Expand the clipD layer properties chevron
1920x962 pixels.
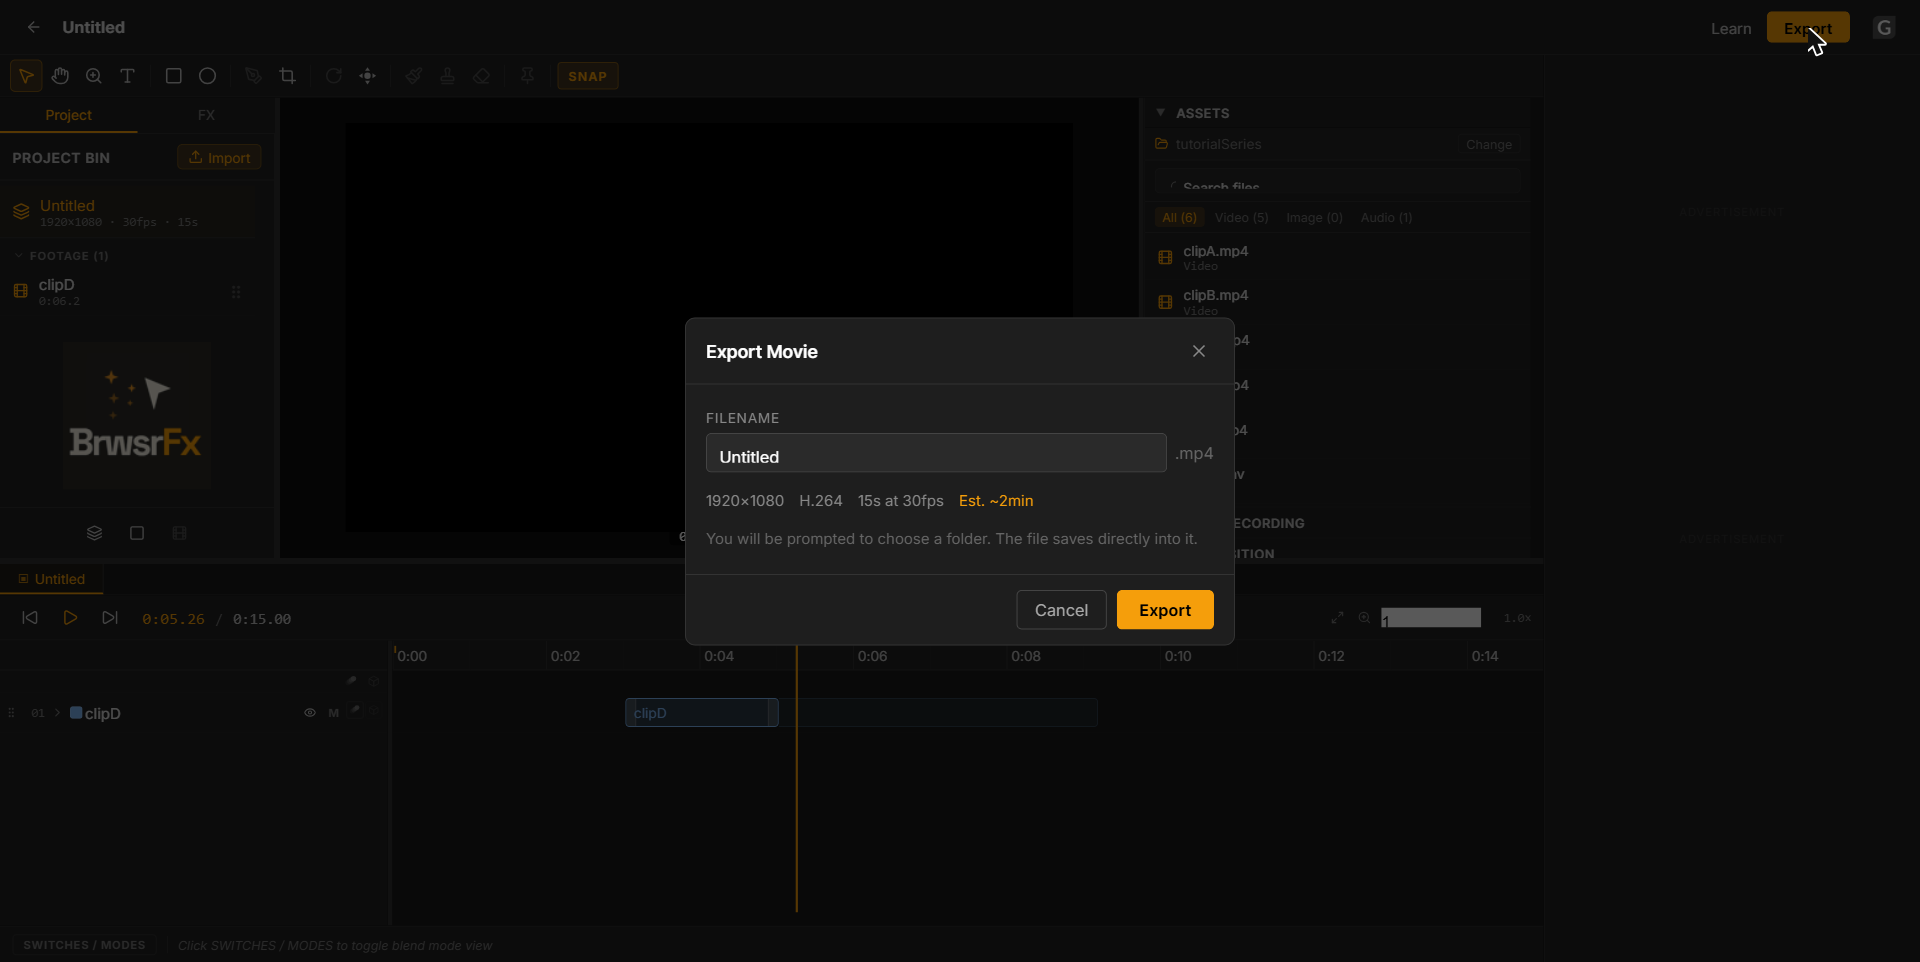point(57,713)
